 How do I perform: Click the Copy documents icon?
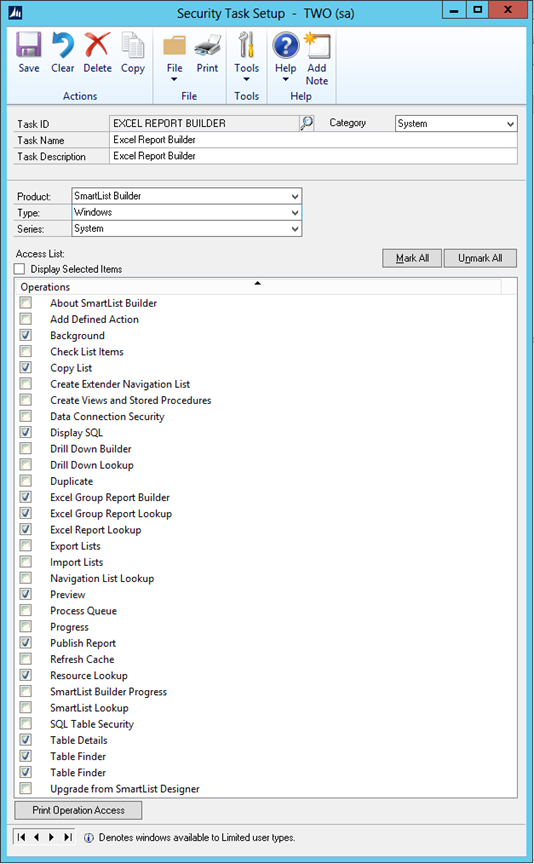[133, 45]
